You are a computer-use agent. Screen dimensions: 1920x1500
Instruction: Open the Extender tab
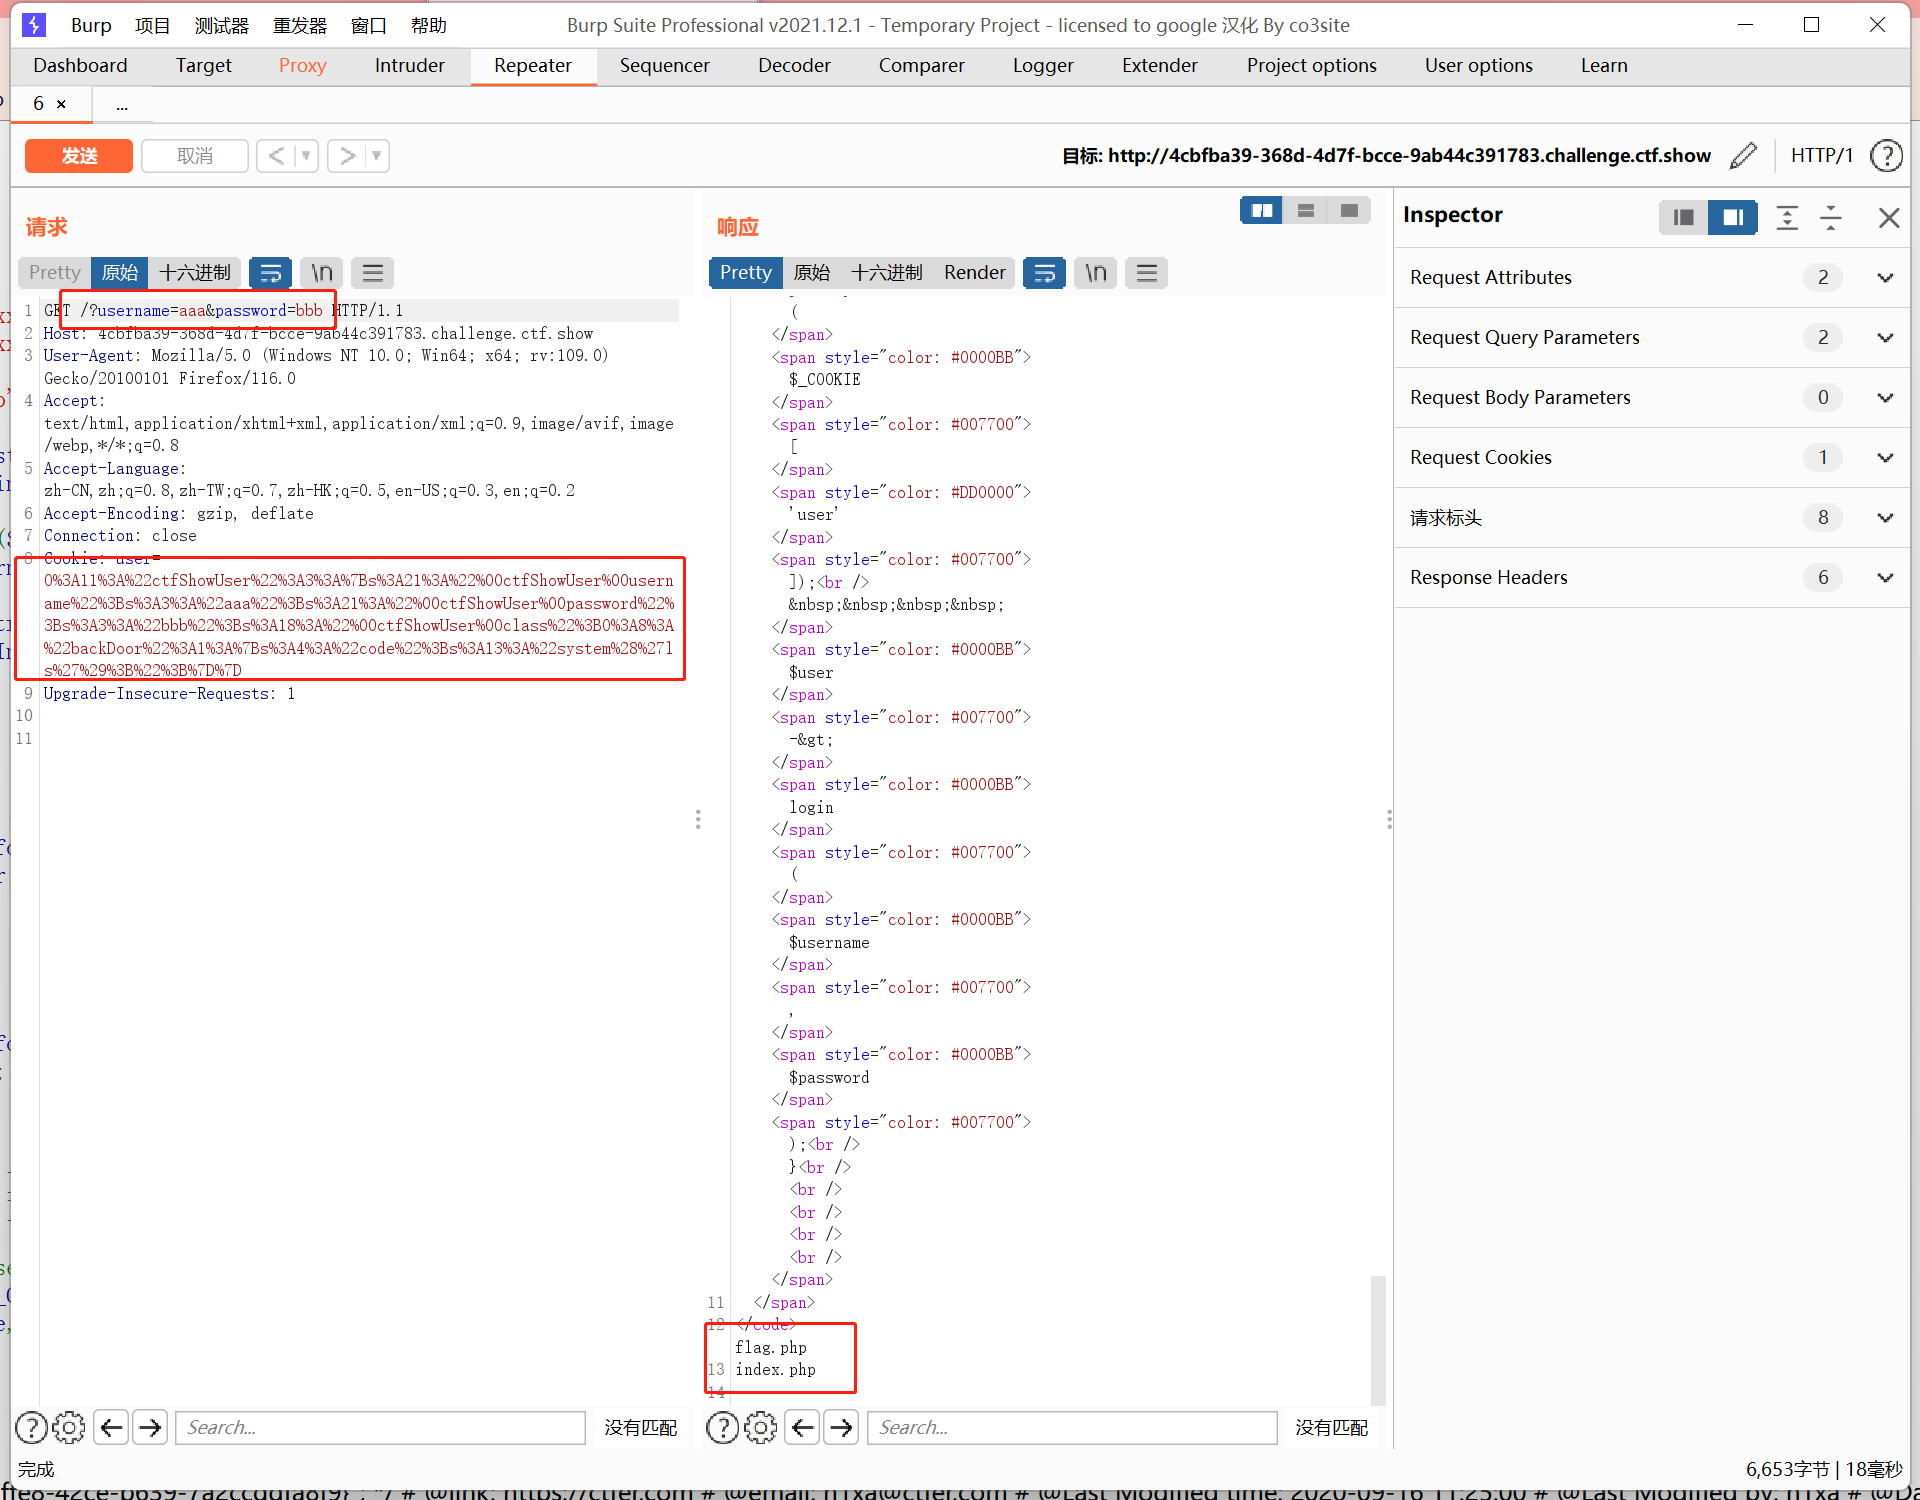click(1159, 66)
